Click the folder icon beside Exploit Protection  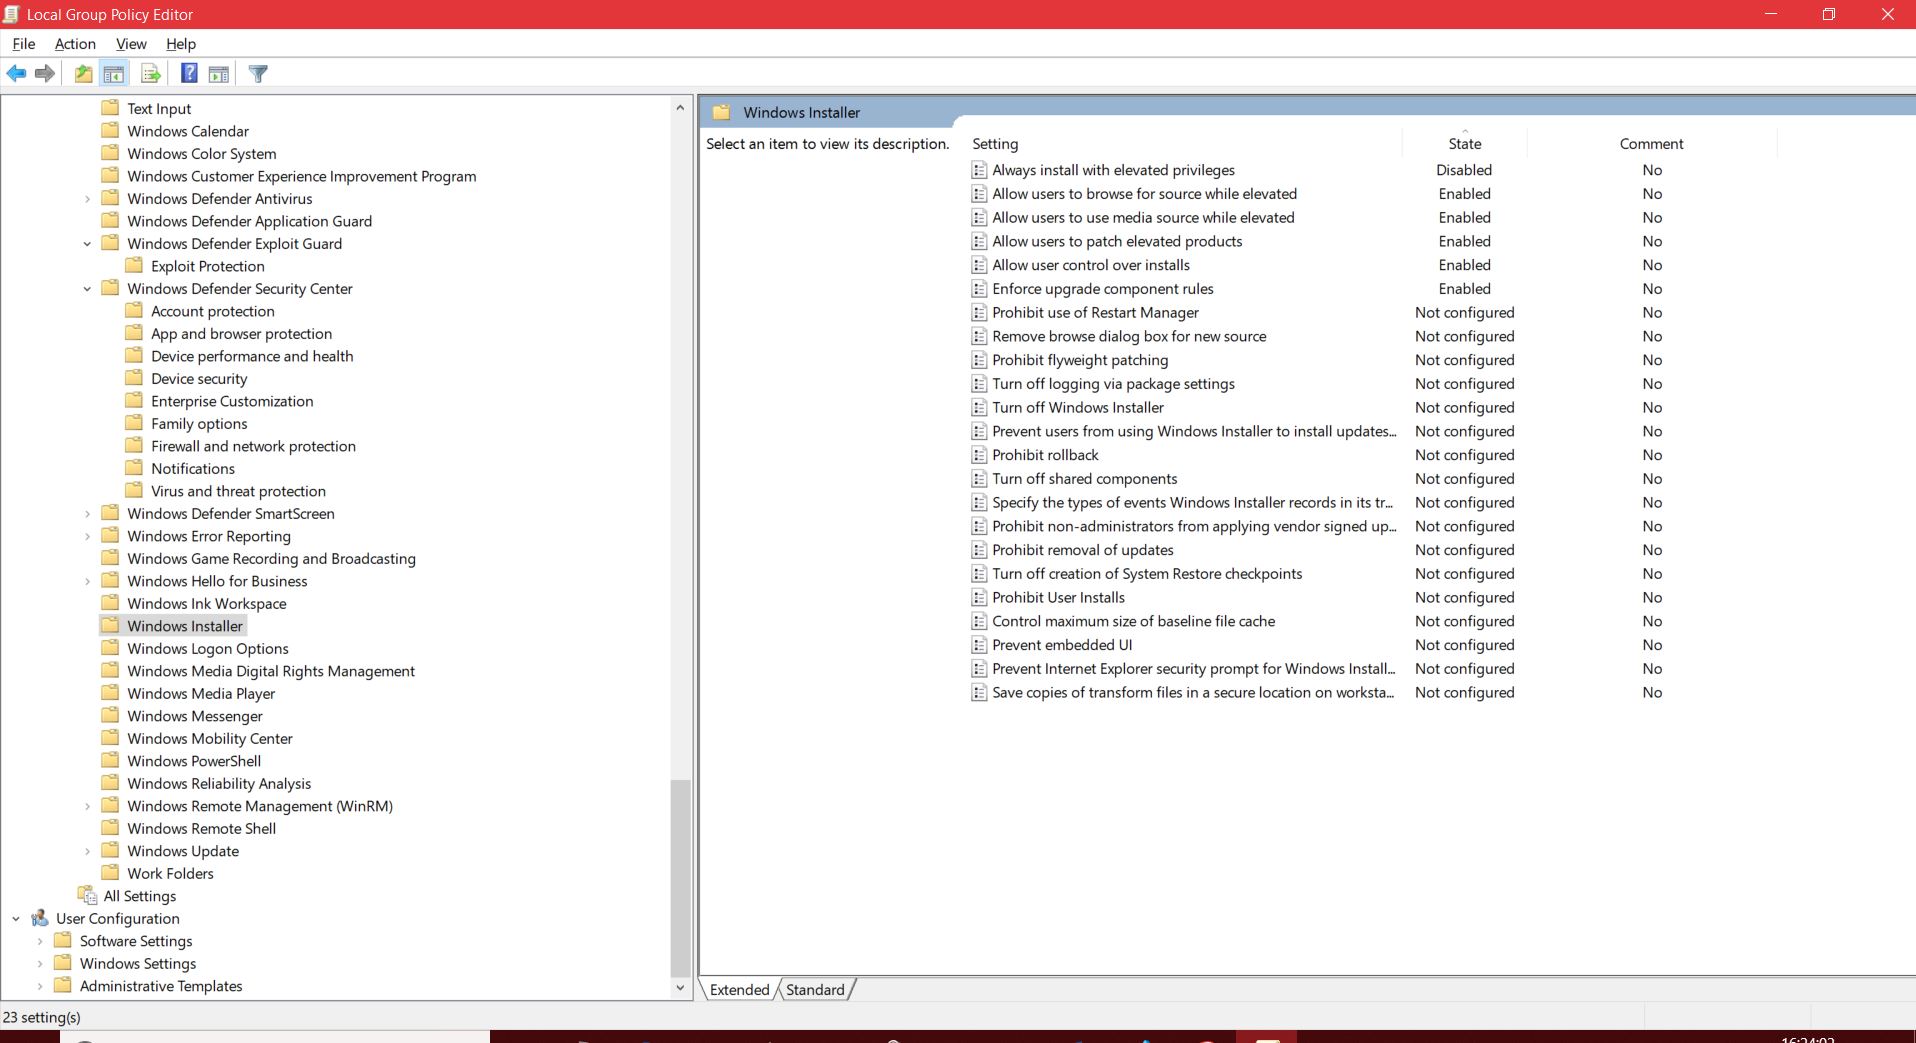(x=134, y=265)
